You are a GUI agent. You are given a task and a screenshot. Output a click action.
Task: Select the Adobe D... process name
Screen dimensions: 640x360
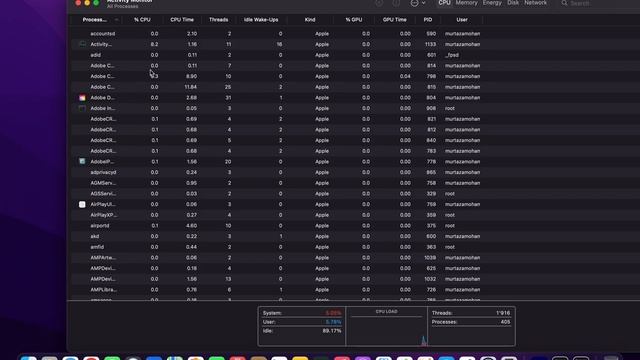[102, 98]
